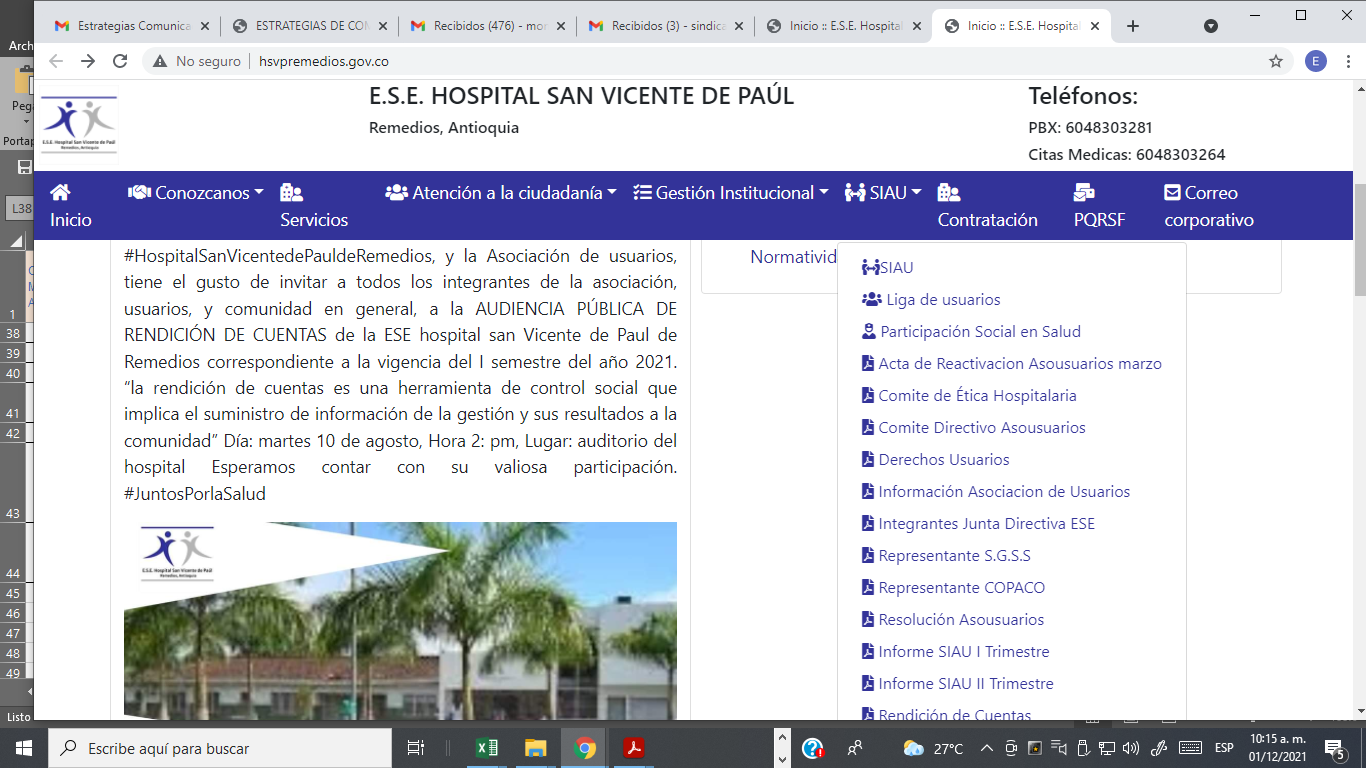1366x768 pixels.
Task: Click the hospital logo in the header
Action: pyautogui.click(x=79, y=125)
